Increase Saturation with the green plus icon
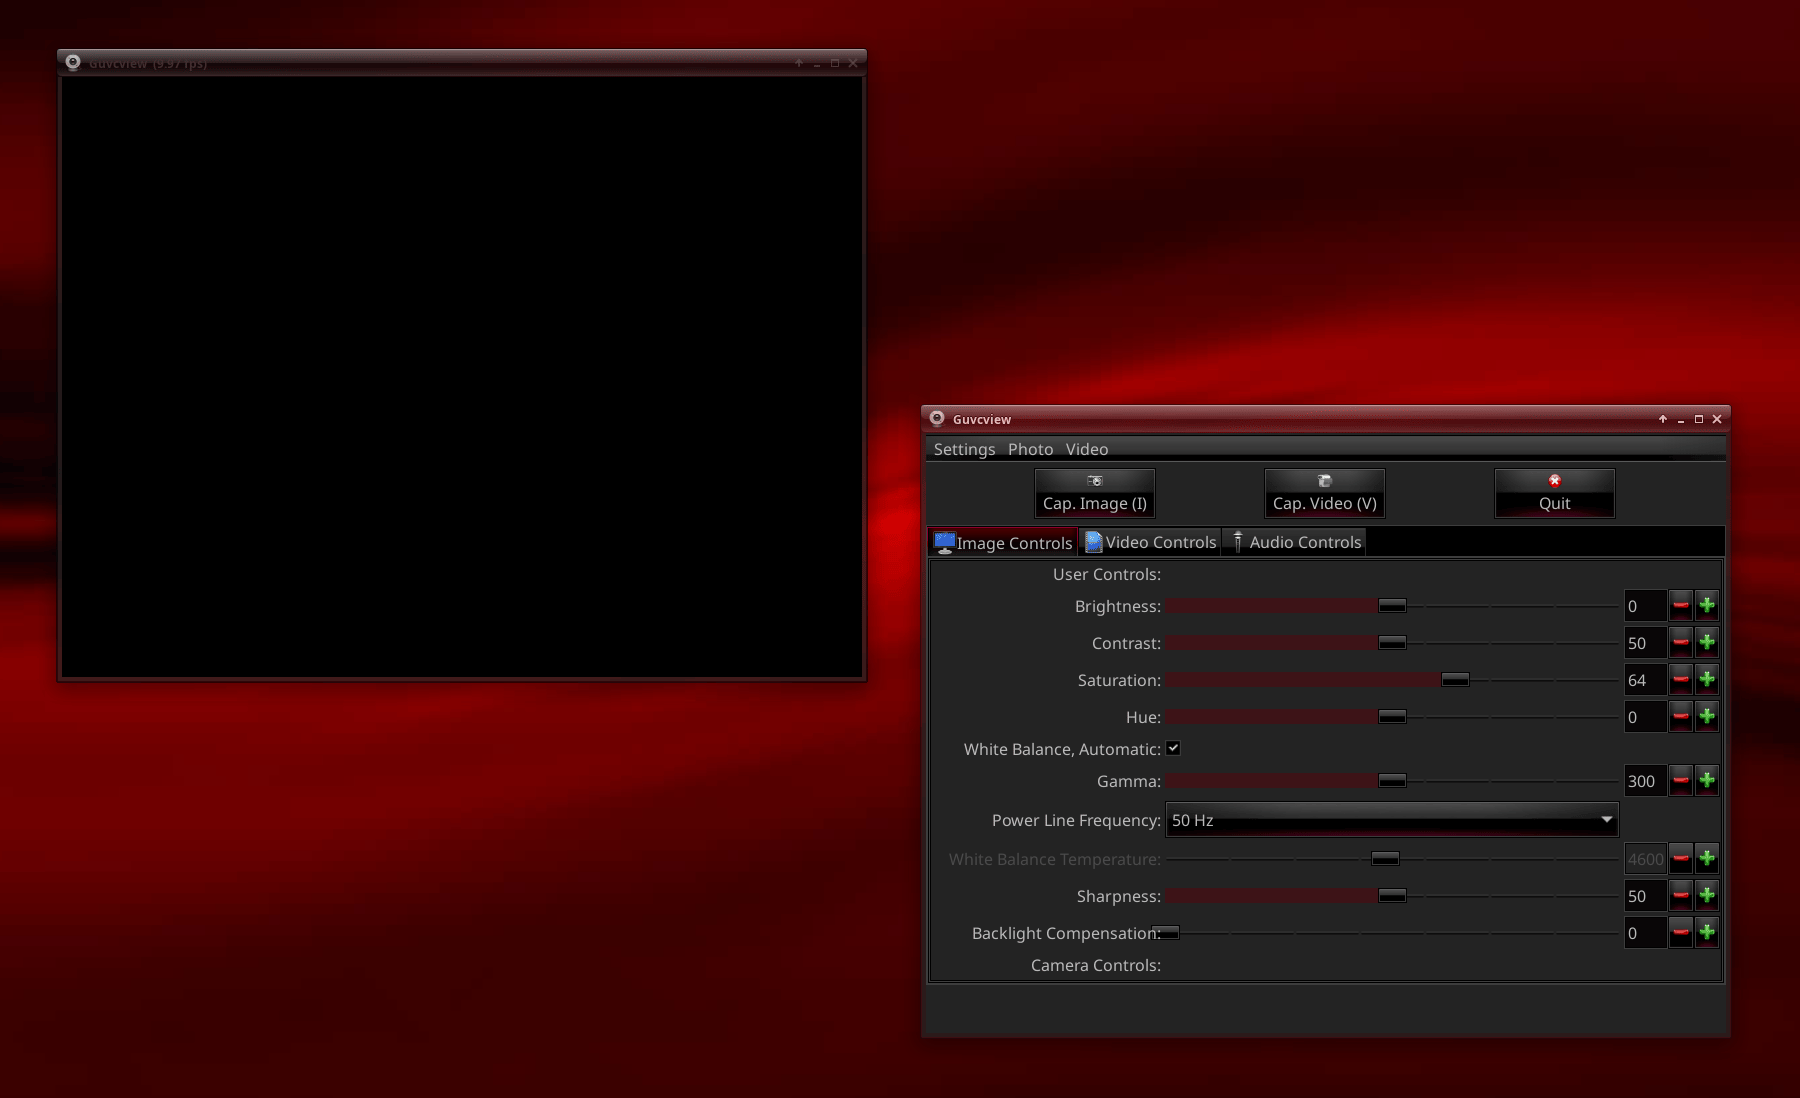1800x1098 pixels. (1707, 679)
